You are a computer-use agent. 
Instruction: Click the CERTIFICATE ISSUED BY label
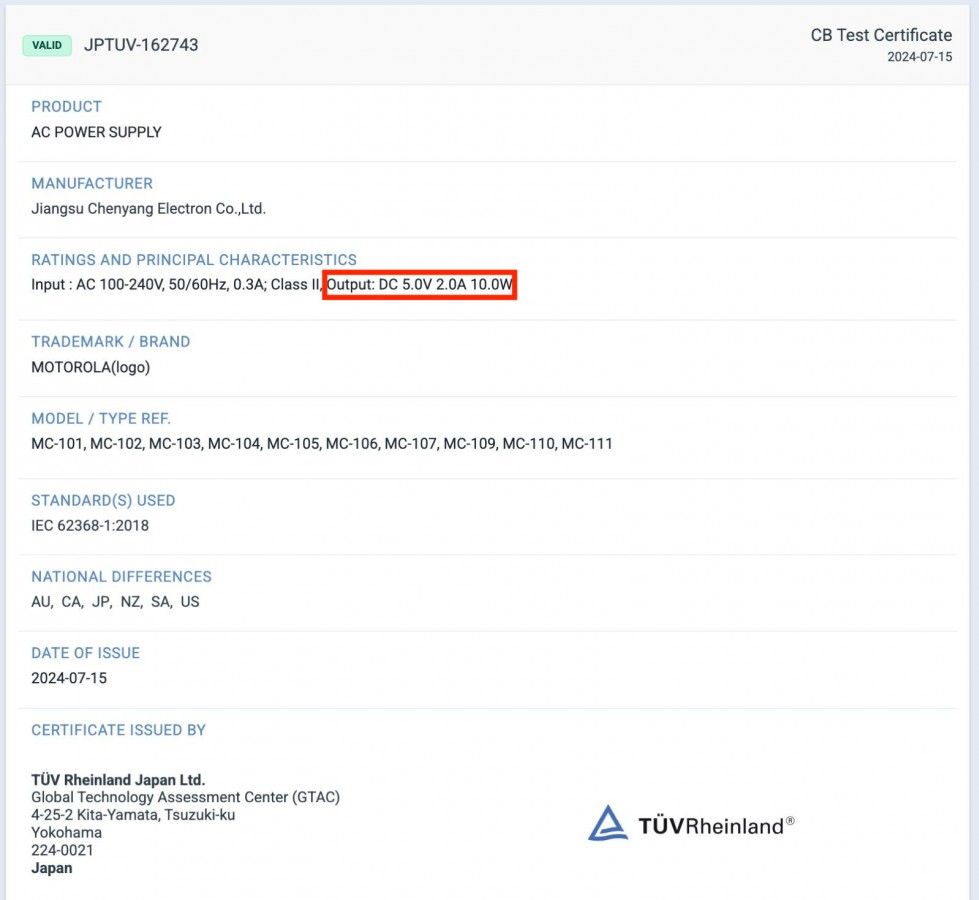coord(118,730)
